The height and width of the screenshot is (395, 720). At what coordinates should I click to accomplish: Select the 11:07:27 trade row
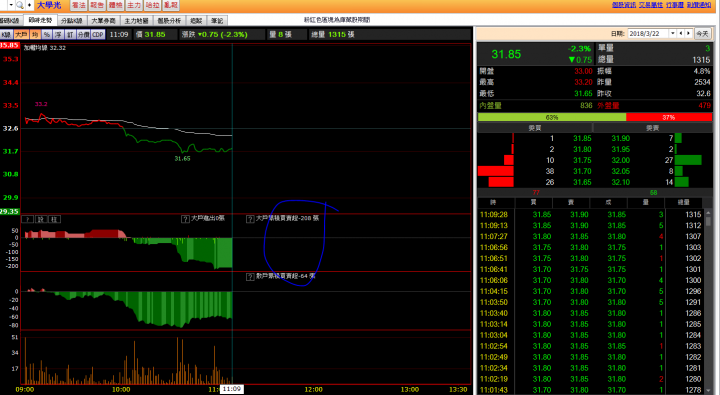tap(591, 237)
